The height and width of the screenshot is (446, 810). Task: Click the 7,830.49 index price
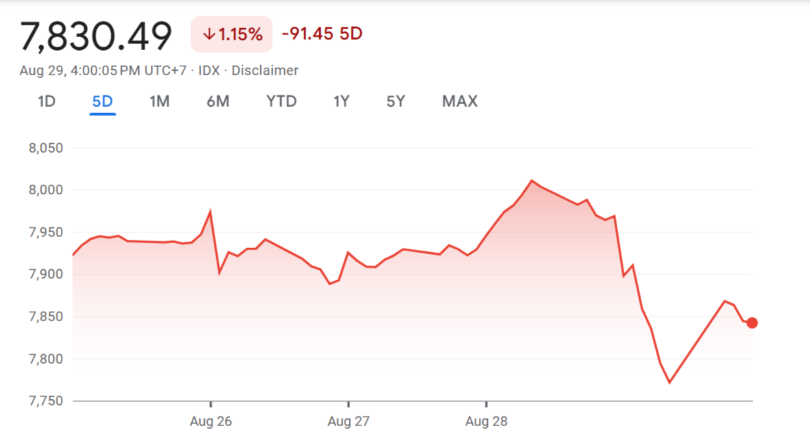click(x=96, y=35)
